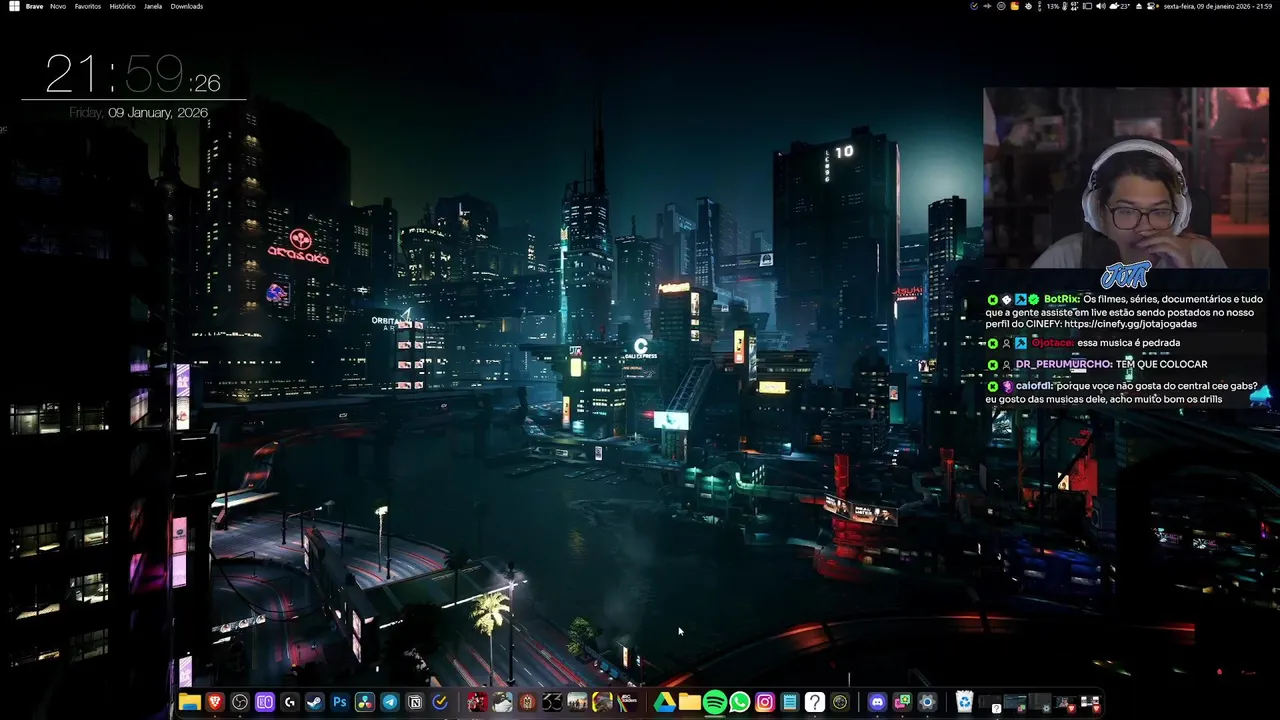
Task: Open File Explorer from the dock
Action: 190,702
